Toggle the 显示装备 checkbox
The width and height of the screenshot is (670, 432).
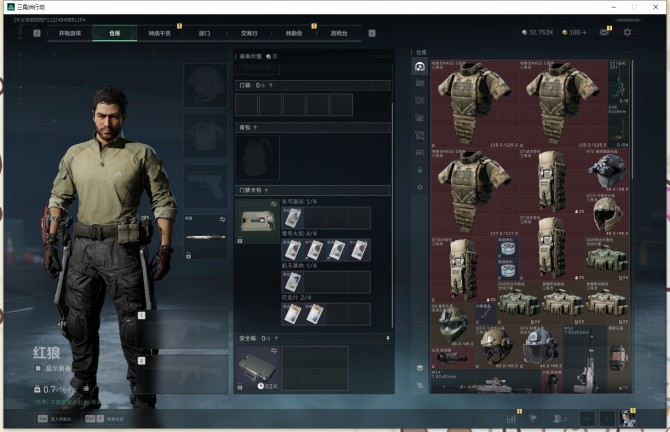coord(38,368)
